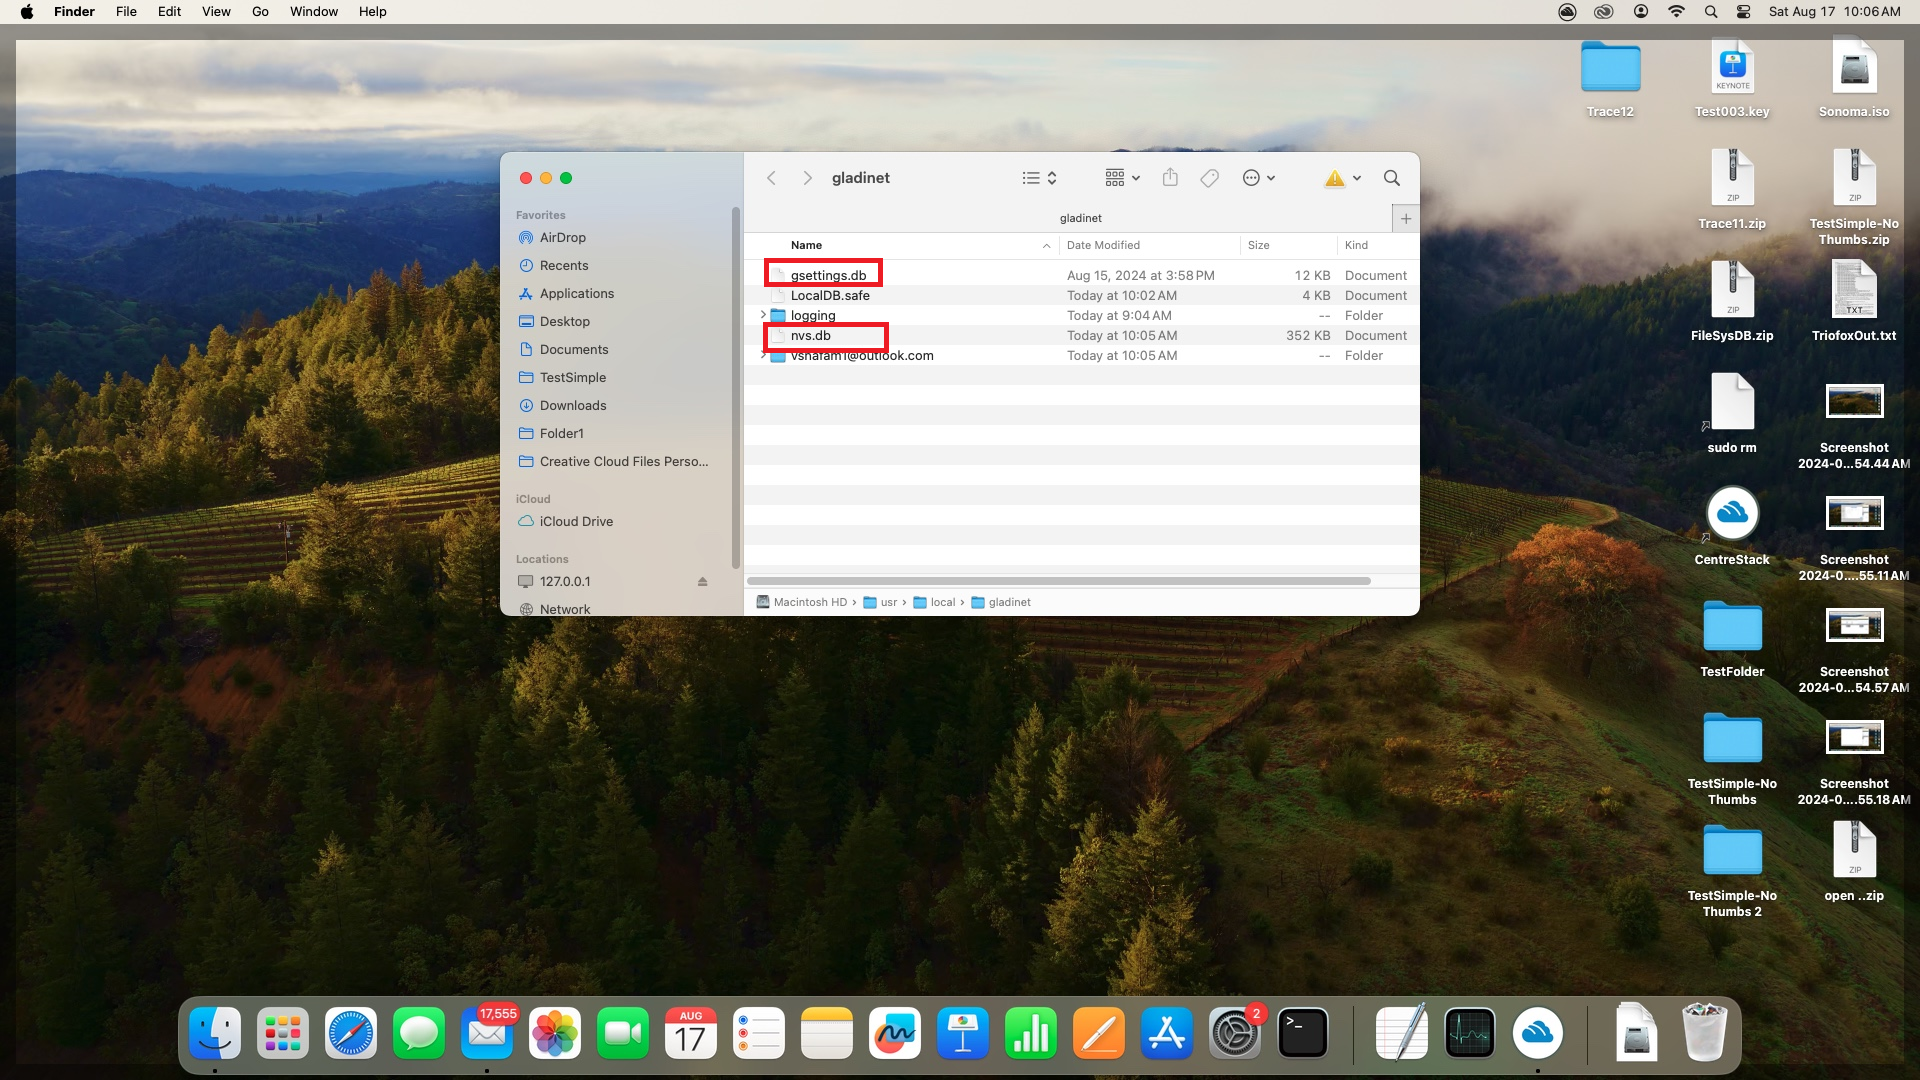This screenshot has height=1080, width=1920.
Task: Open Numbers from the Dock
Action: 1031,1034
